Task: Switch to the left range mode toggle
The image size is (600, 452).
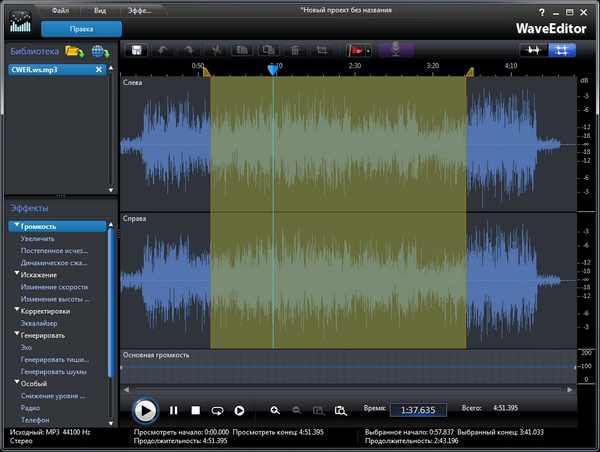Action: click(533, 49)
